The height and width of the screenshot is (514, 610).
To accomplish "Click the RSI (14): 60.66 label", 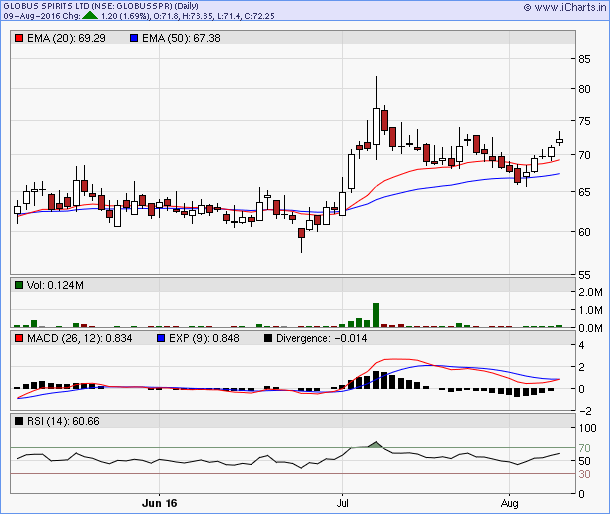I will click(63, 421).
